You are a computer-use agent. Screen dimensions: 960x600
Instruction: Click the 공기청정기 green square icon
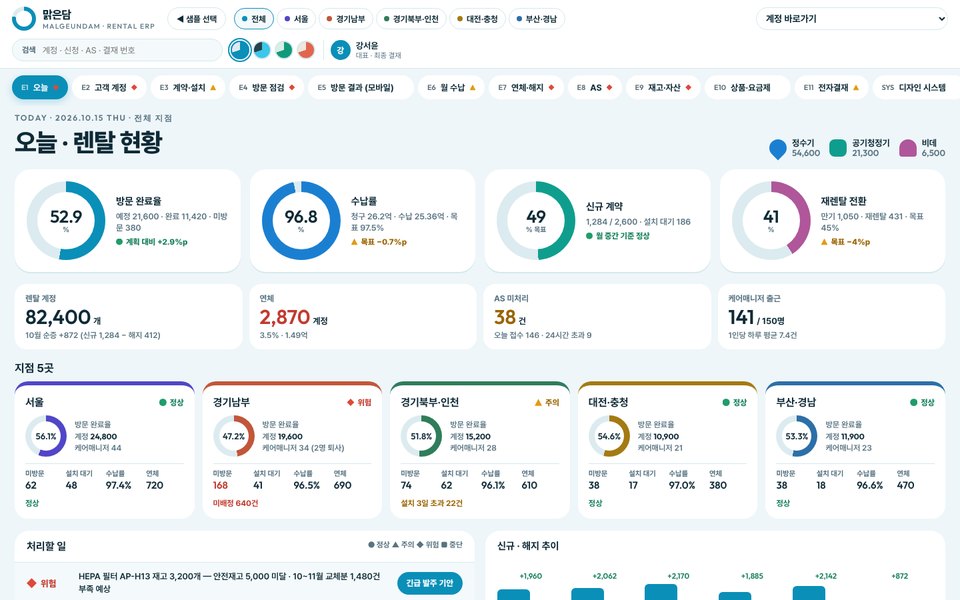pyautogui.click(x=838, y=148)
